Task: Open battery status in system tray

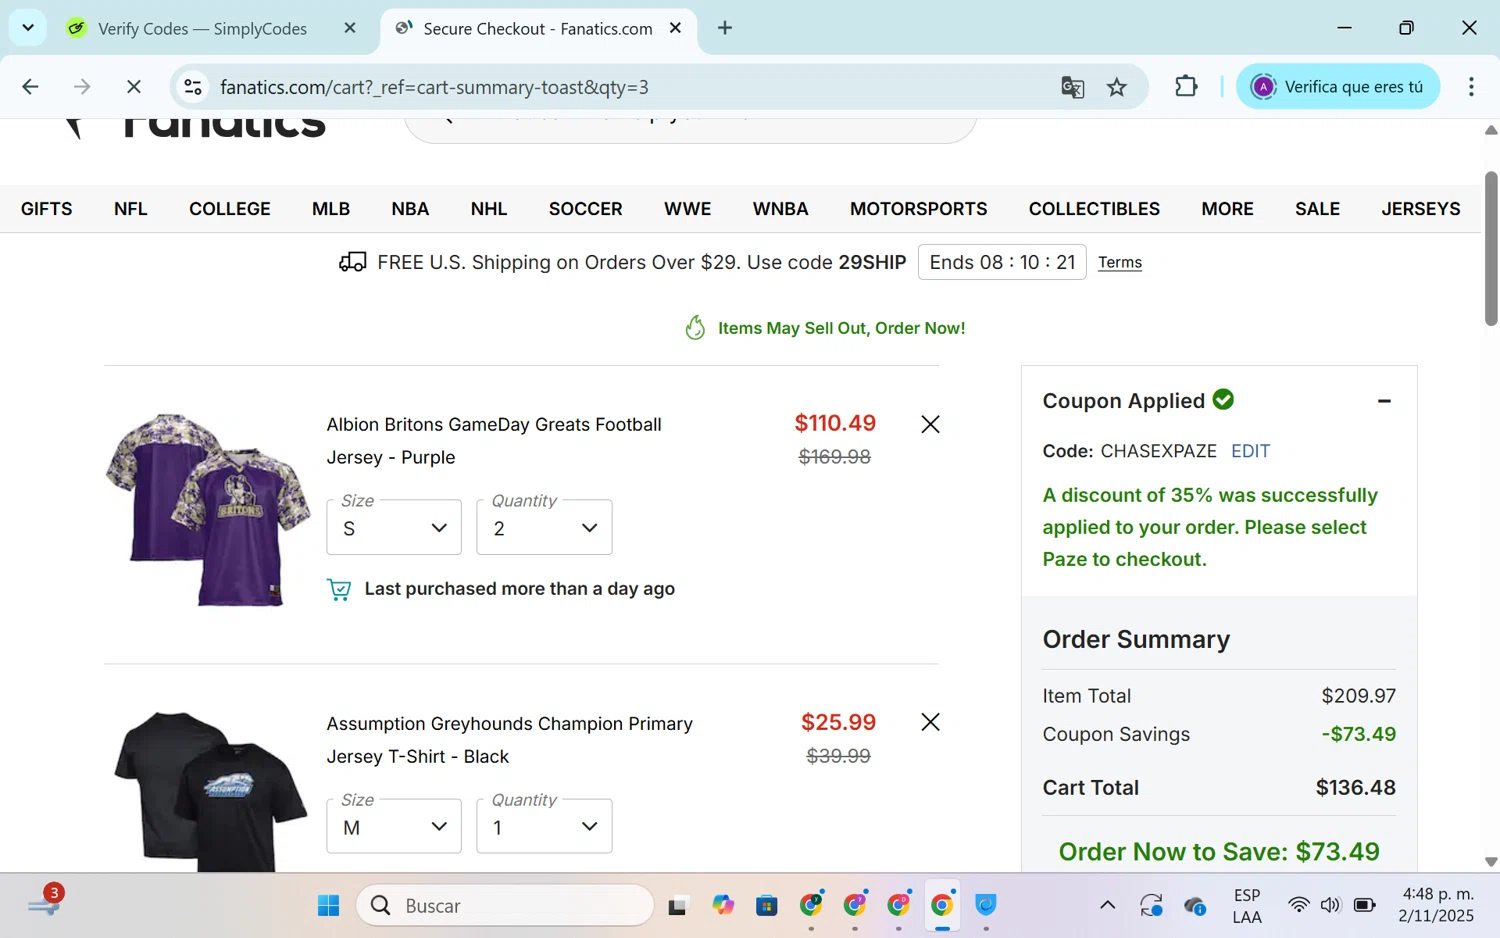Action: (x=1364, y=906)
